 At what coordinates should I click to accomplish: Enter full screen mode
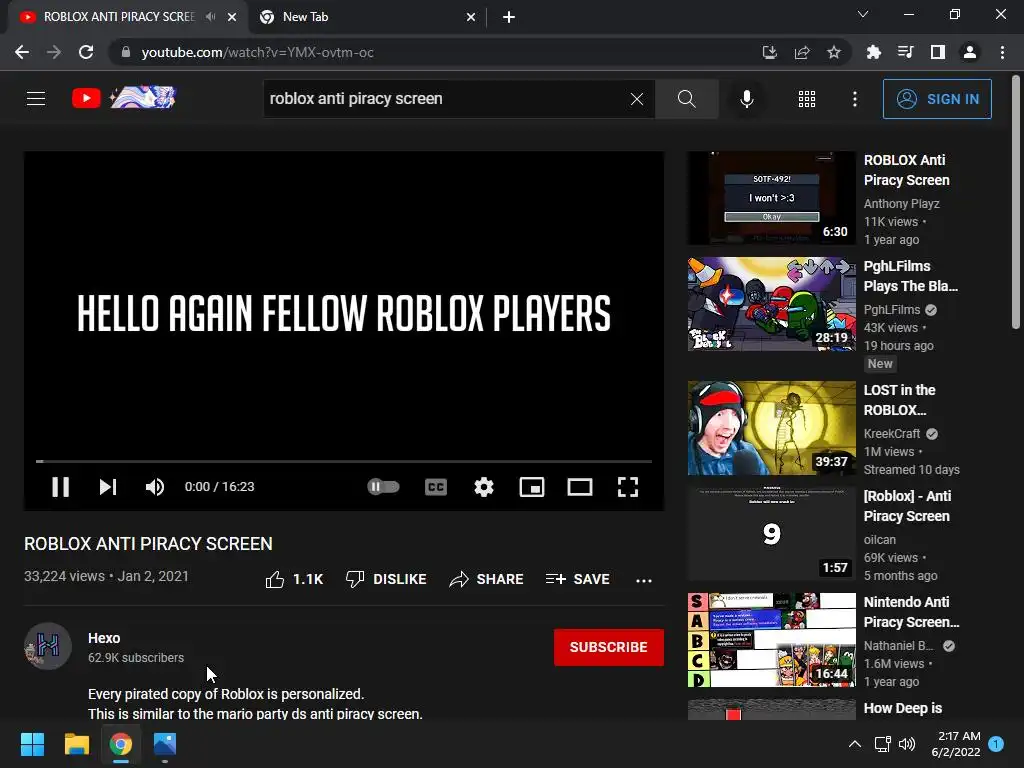(x=628, y=487)
